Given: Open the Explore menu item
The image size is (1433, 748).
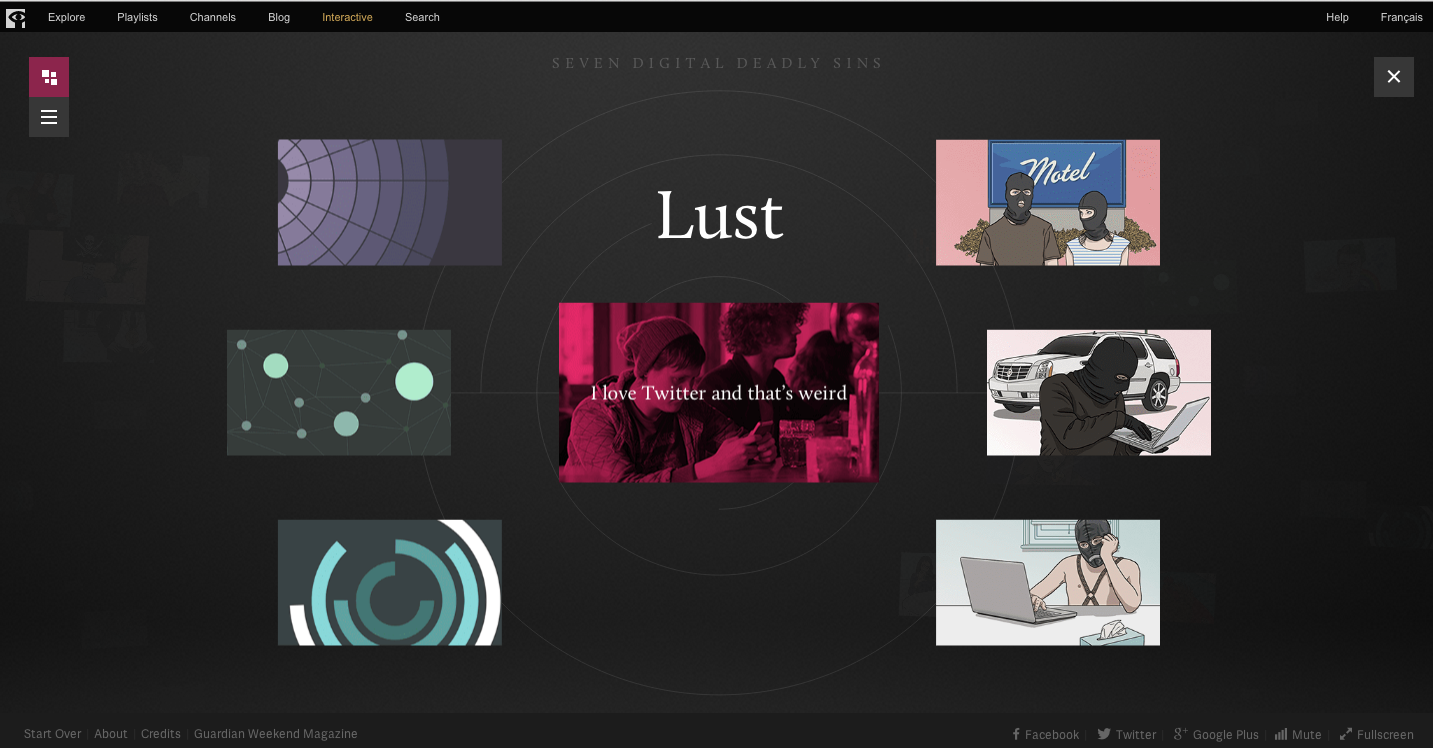Looking at the screenshot, I should tap(67, 17).
